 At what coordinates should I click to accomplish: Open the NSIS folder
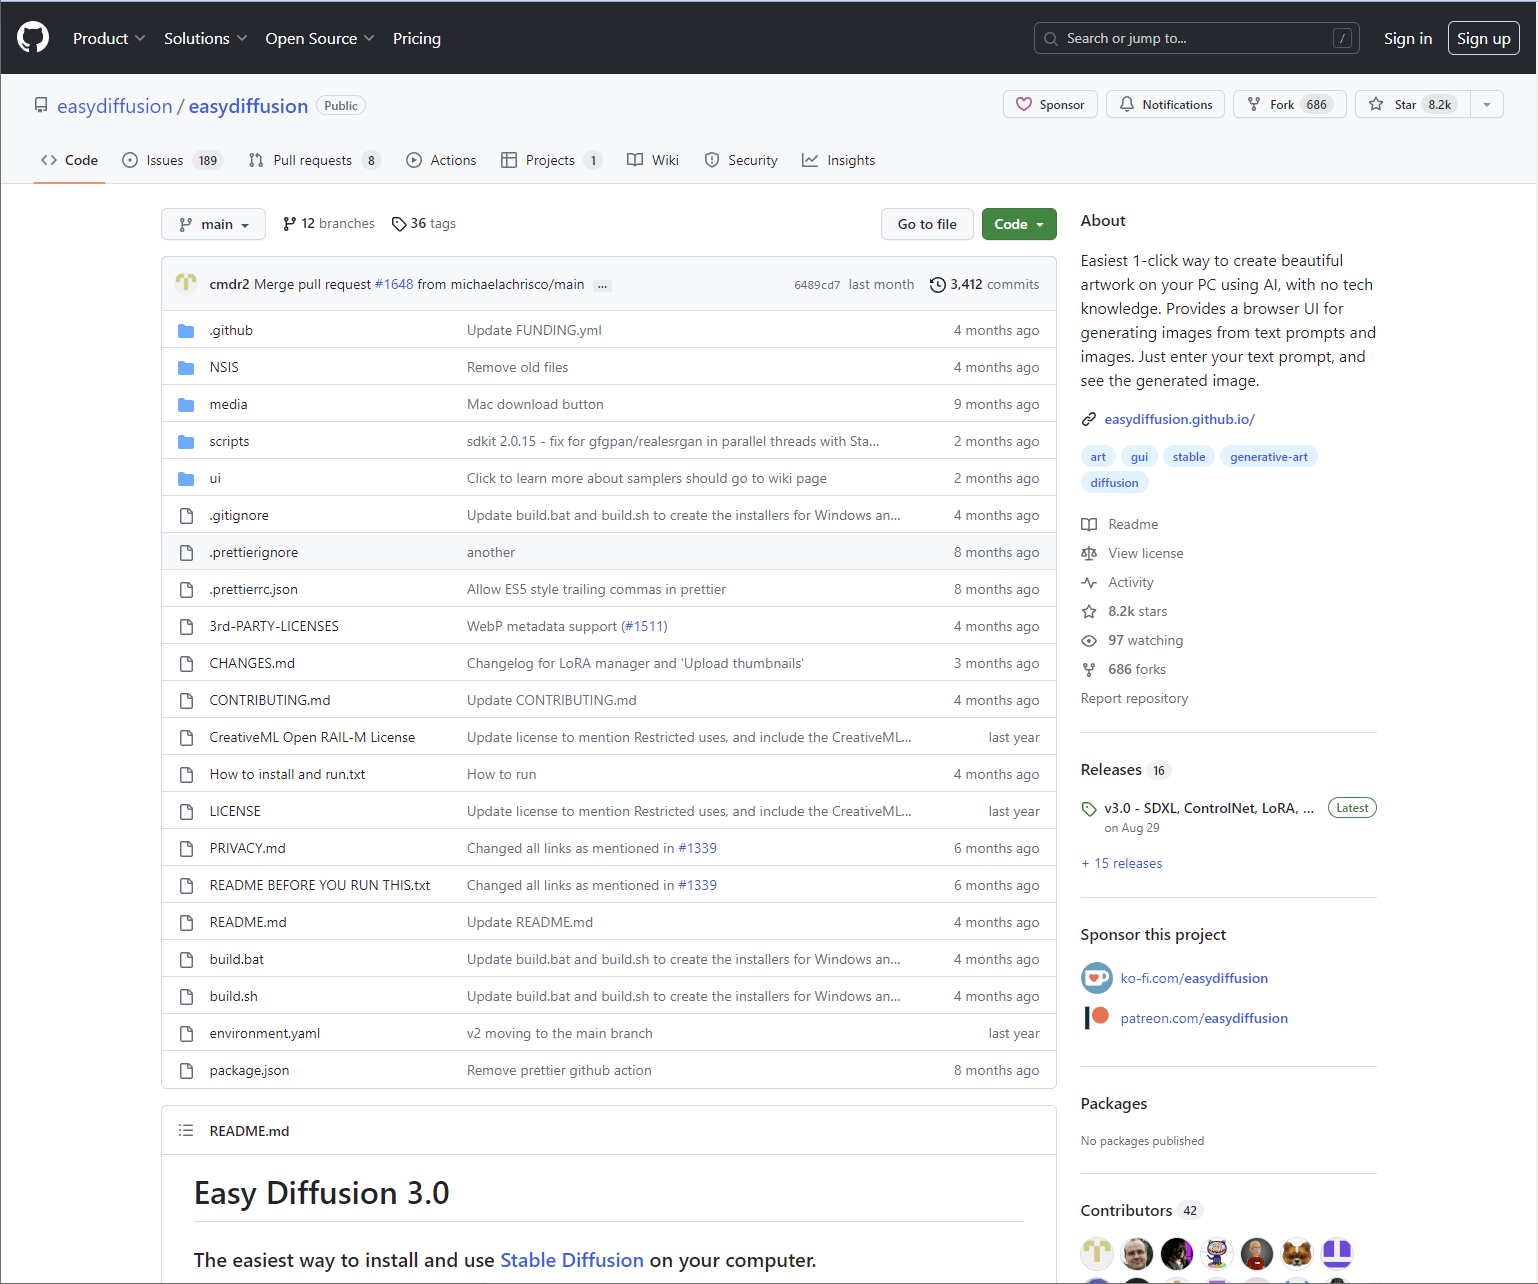coord(224,367)
